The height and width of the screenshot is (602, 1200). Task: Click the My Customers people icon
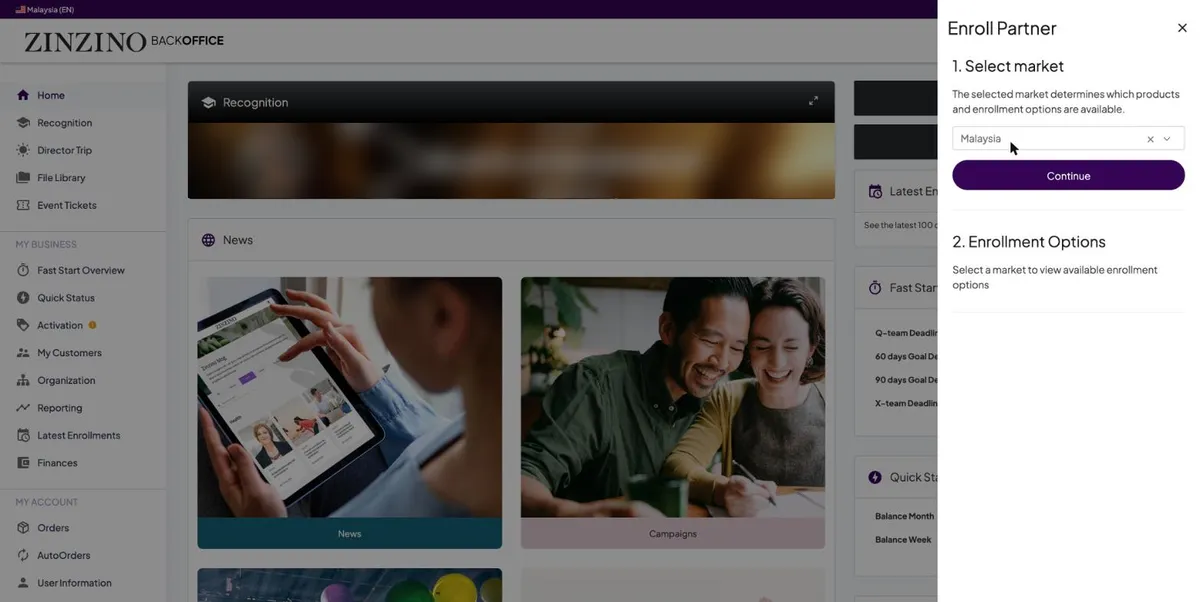(x=23, y=353)
